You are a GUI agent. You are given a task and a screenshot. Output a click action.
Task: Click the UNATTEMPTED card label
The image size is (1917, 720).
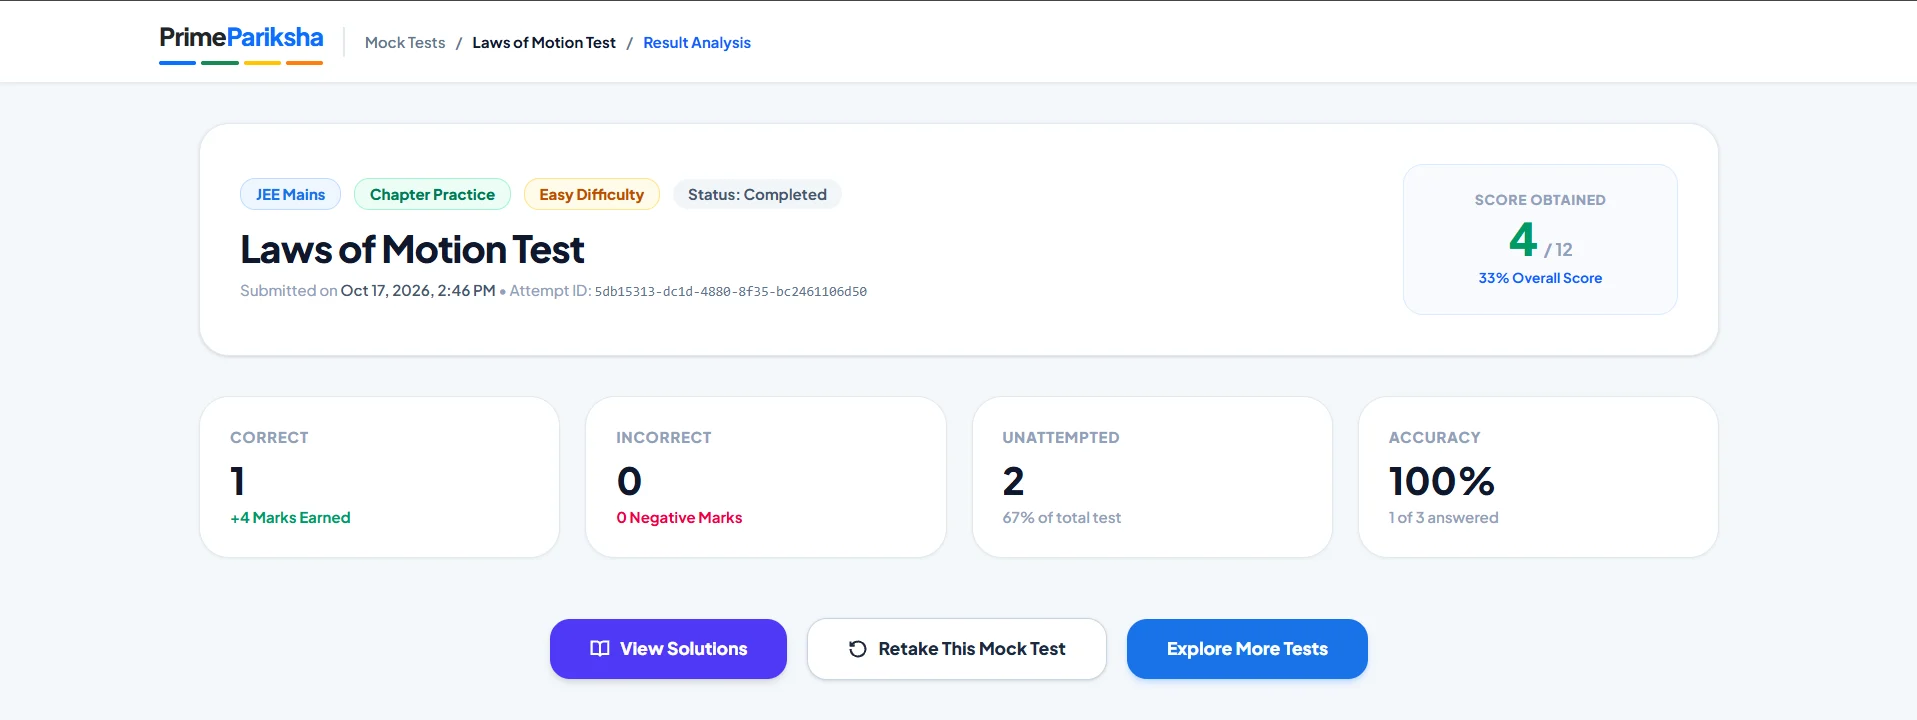[1061, 438]
